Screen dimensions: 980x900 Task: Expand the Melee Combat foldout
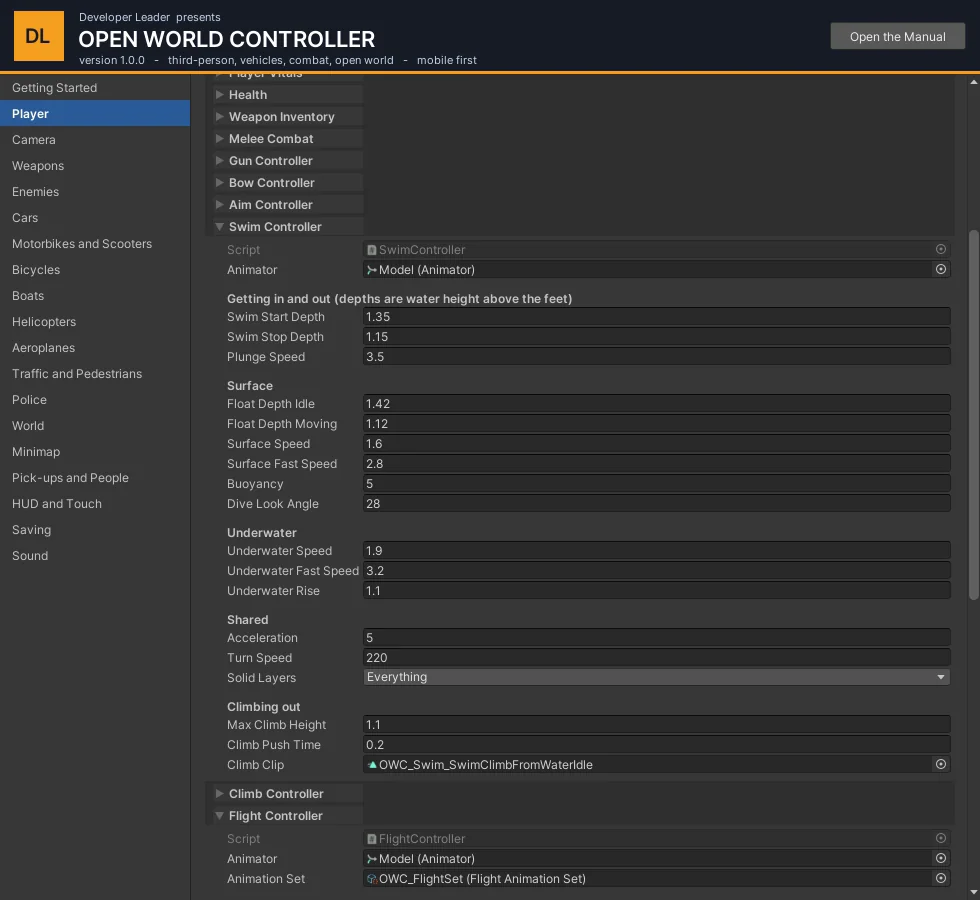[x=219, y=138]
